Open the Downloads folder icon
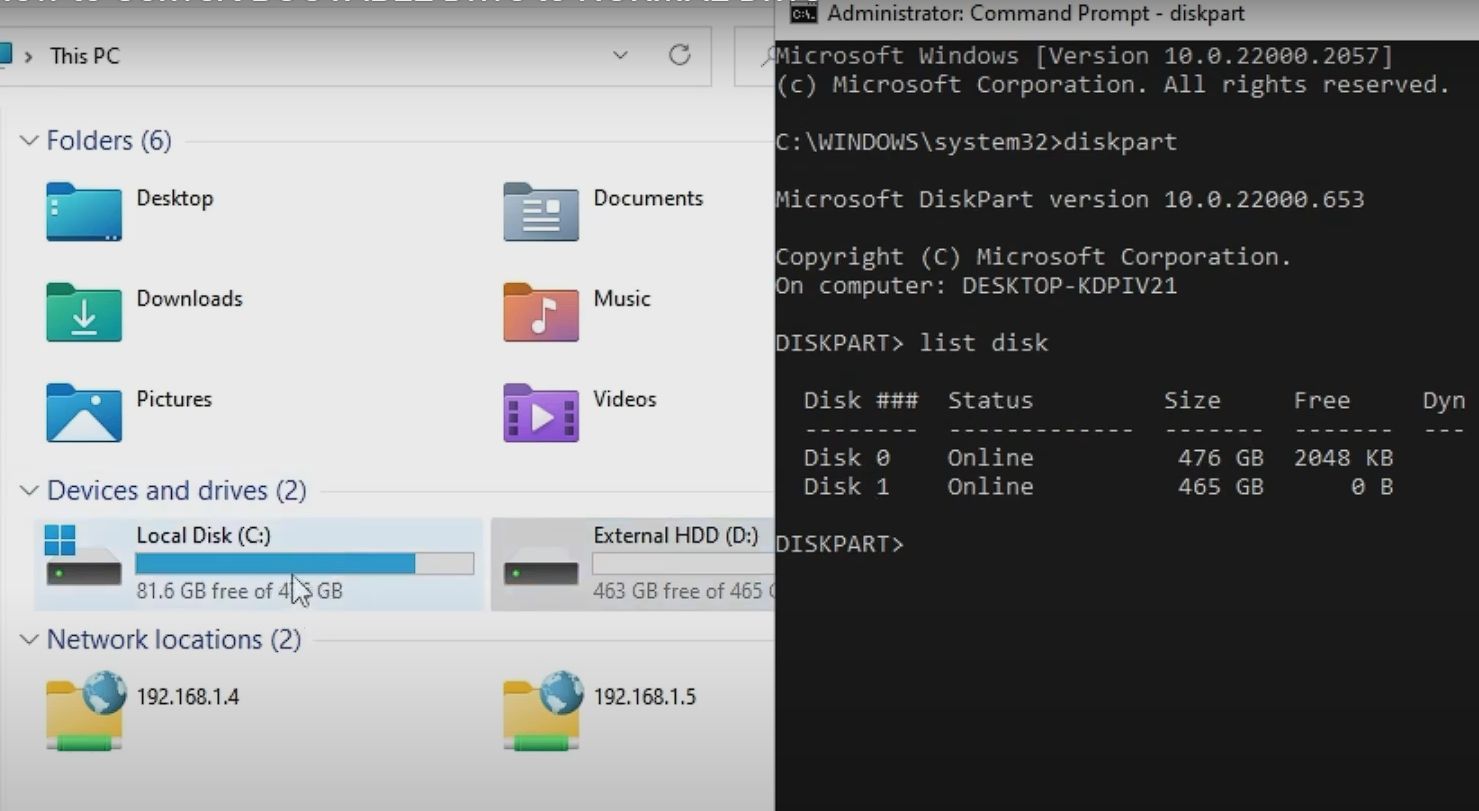Image resolution: width=1479 pixels, height=811 pixels. (x=84, y=312)
